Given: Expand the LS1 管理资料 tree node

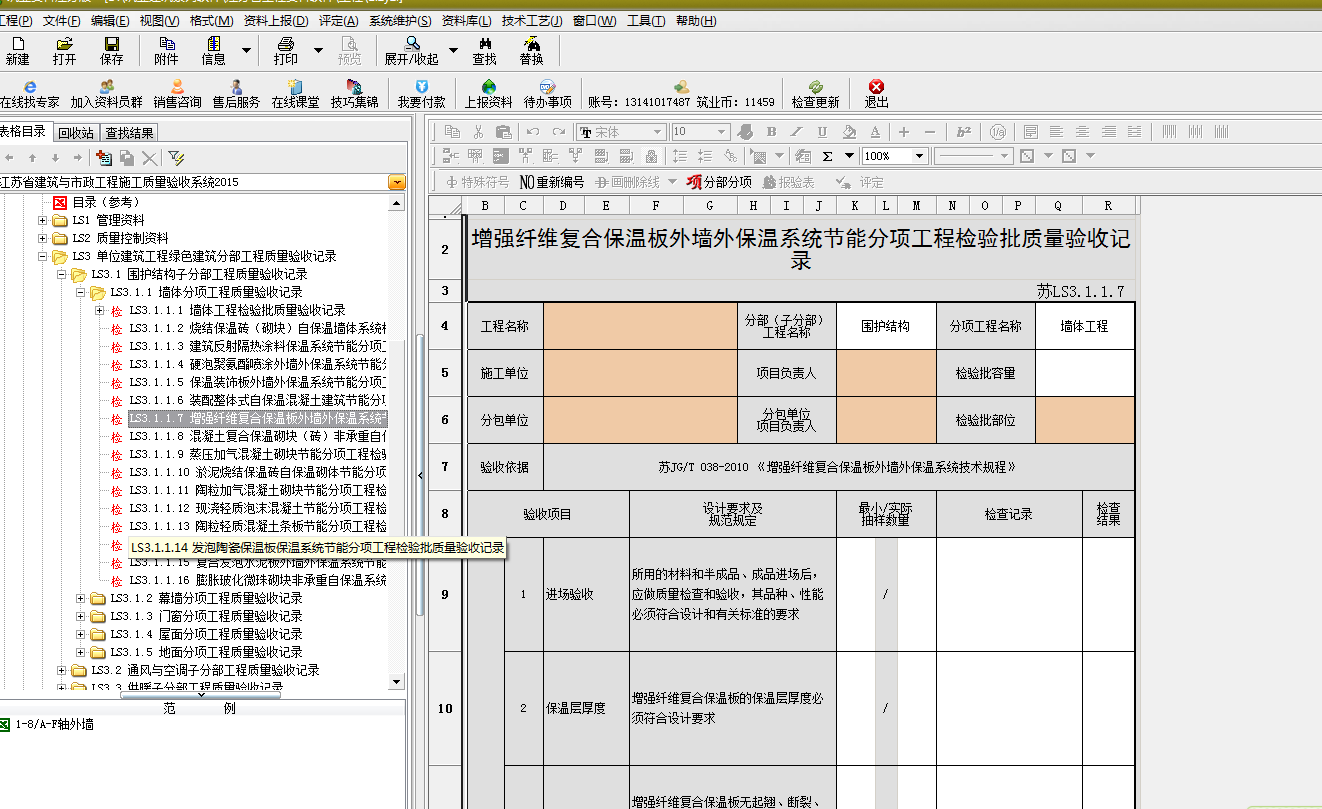Looking at the screenshot, I should point(43,220).
